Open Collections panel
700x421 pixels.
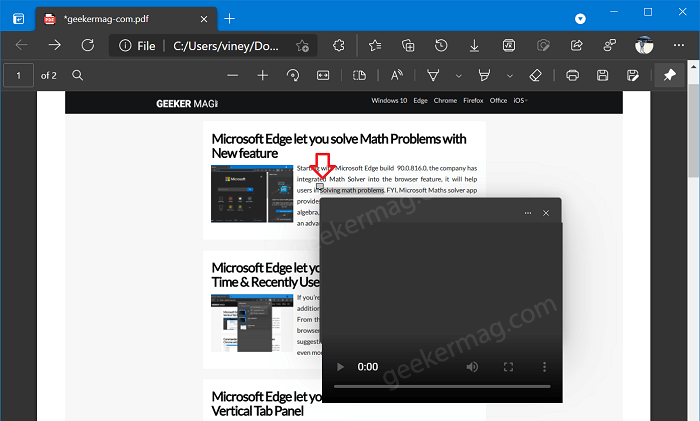pos(408,45)
